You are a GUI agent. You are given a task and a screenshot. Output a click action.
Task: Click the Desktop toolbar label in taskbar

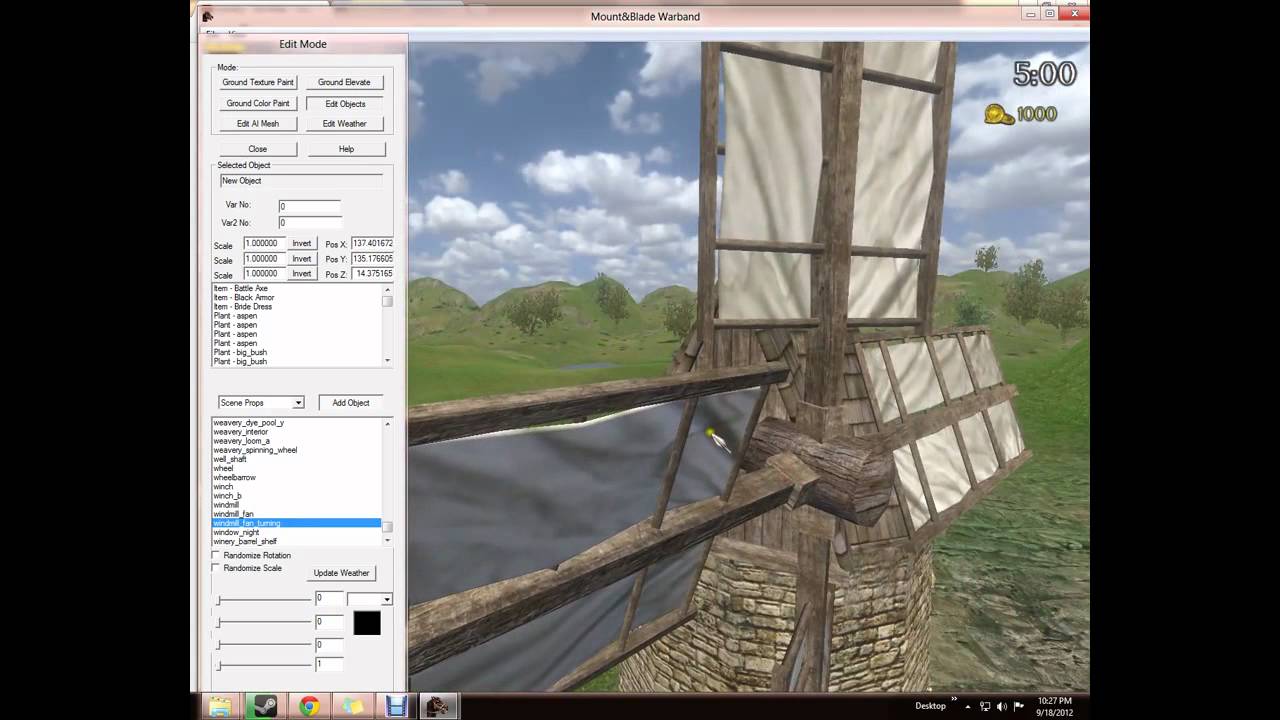tap(930, 706)
